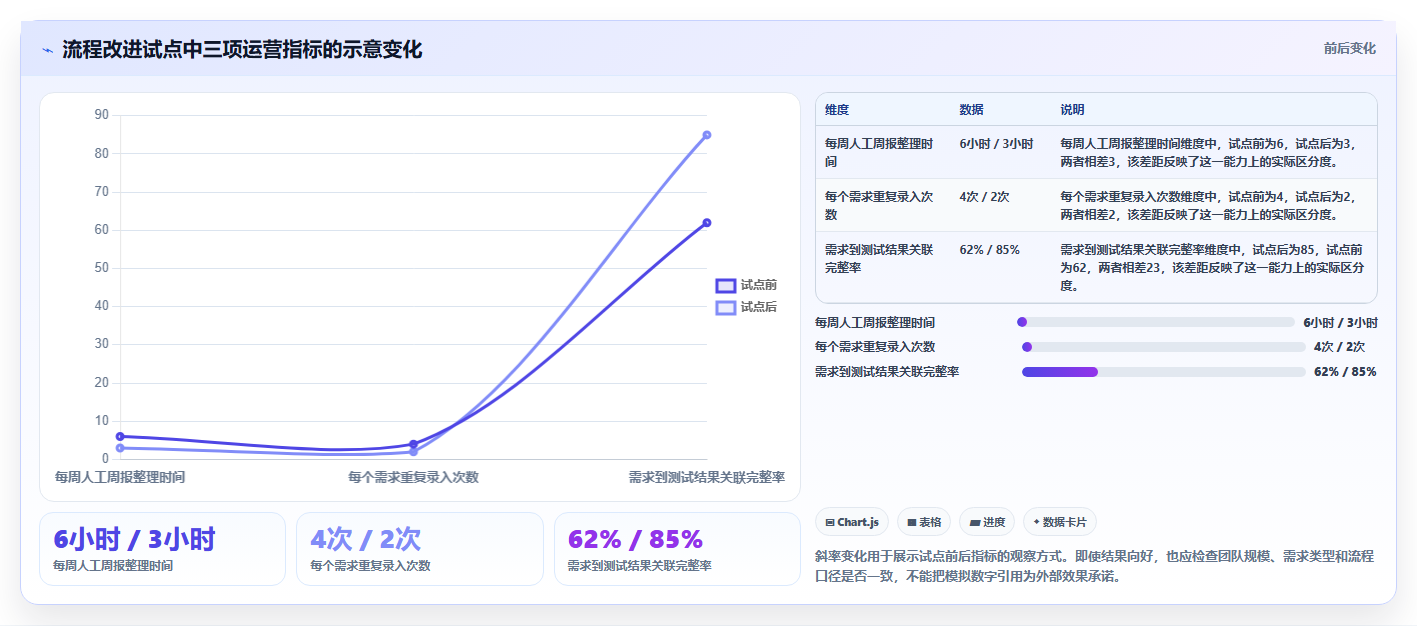Select the 维度 column header

click(x=837, y=110)
